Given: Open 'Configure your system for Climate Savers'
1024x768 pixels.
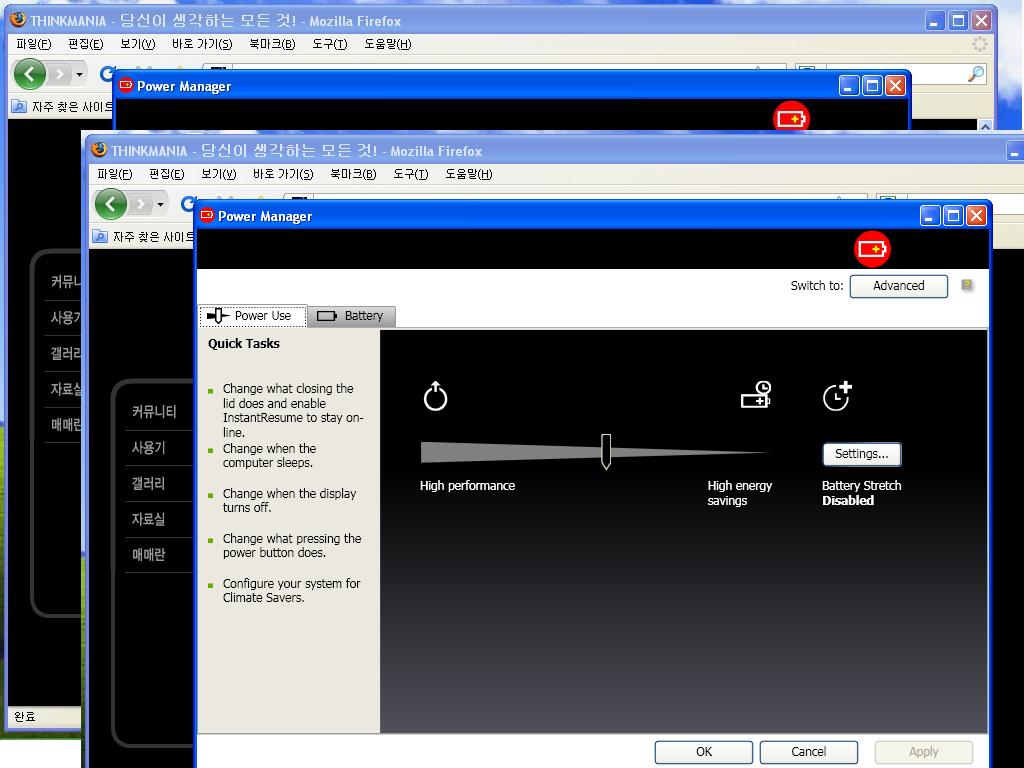Looking at the screenshot, I should 291,591.
